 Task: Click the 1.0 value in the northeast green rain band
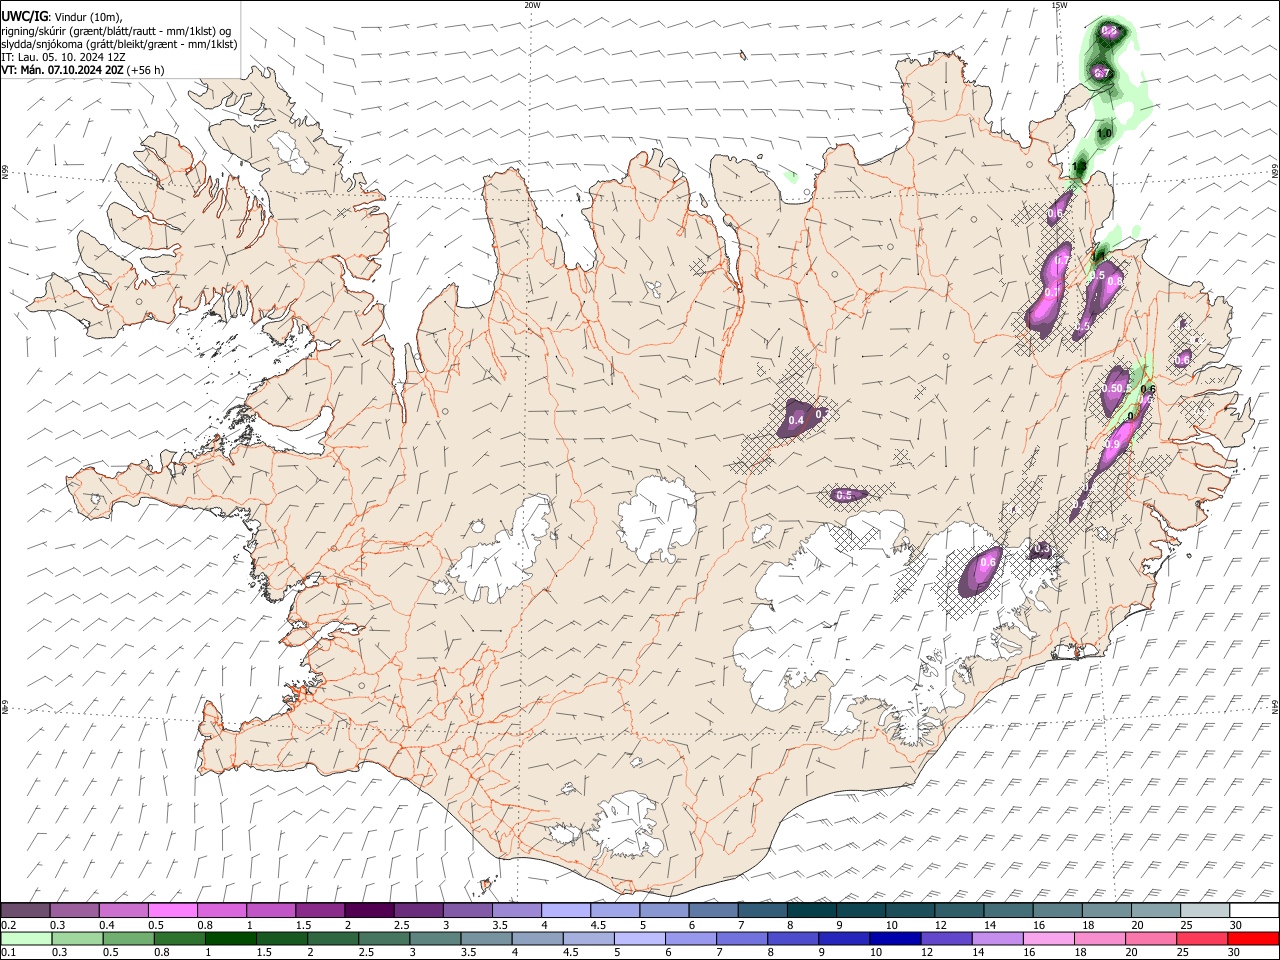[1105, 133]
